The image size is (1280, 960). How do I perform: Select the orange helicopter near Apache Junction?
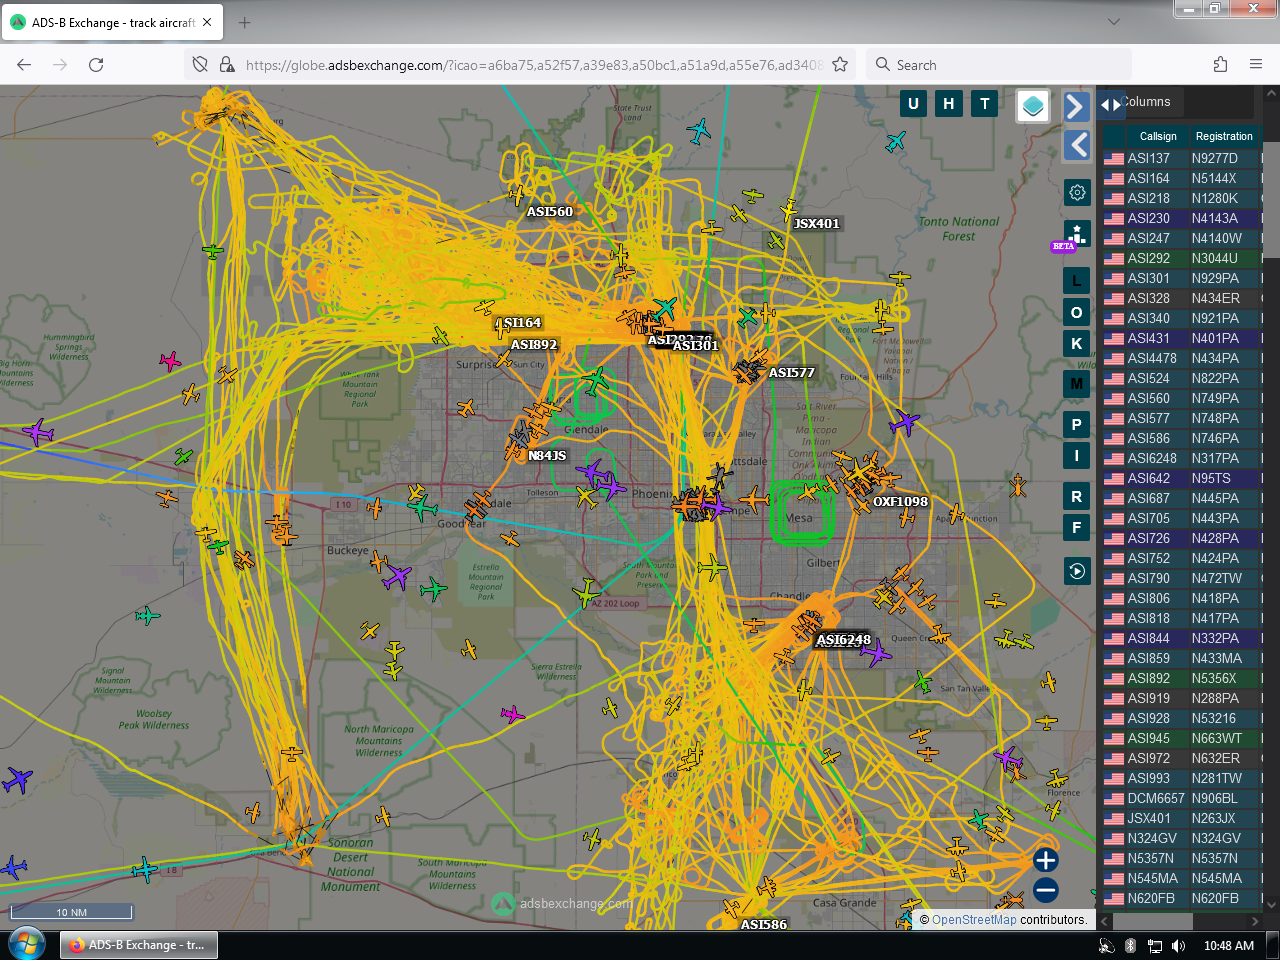click(1018, 486)
